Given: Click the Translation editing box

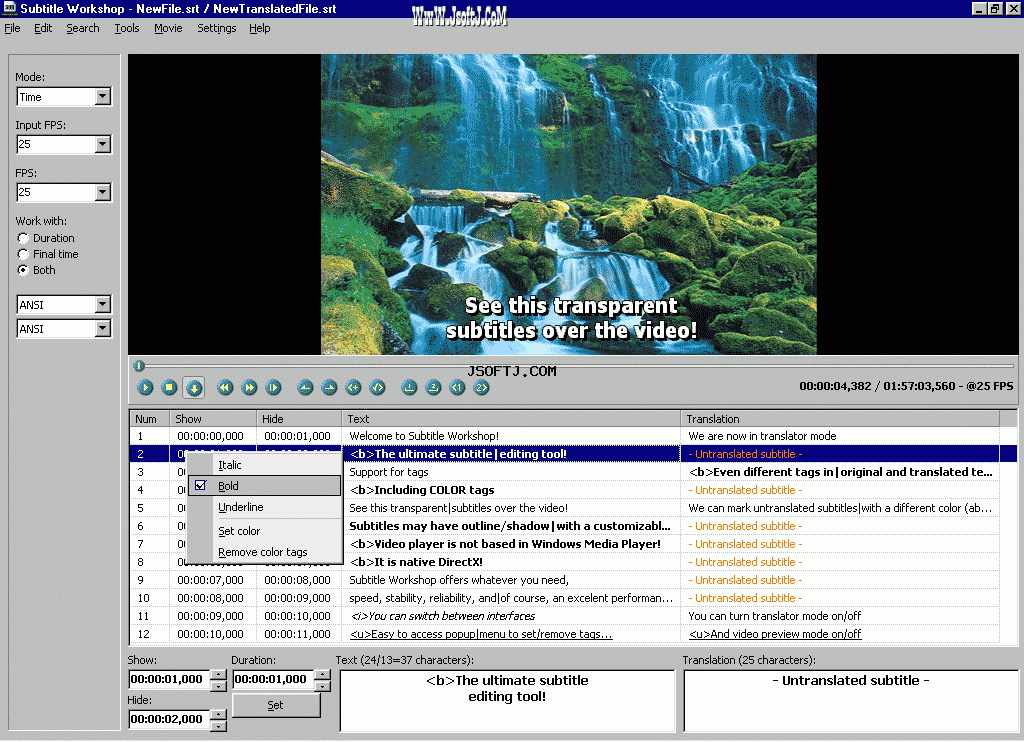Looking at the screenshot, I should 851,701.
